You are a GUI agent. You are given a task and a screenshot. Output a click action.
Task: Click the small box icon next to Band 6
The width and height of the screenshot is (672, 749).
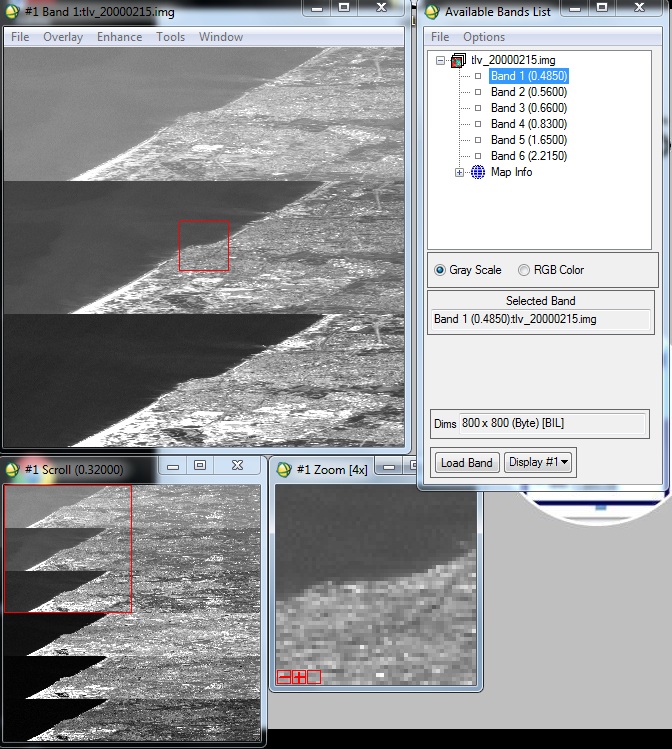[x=478, y=156]
